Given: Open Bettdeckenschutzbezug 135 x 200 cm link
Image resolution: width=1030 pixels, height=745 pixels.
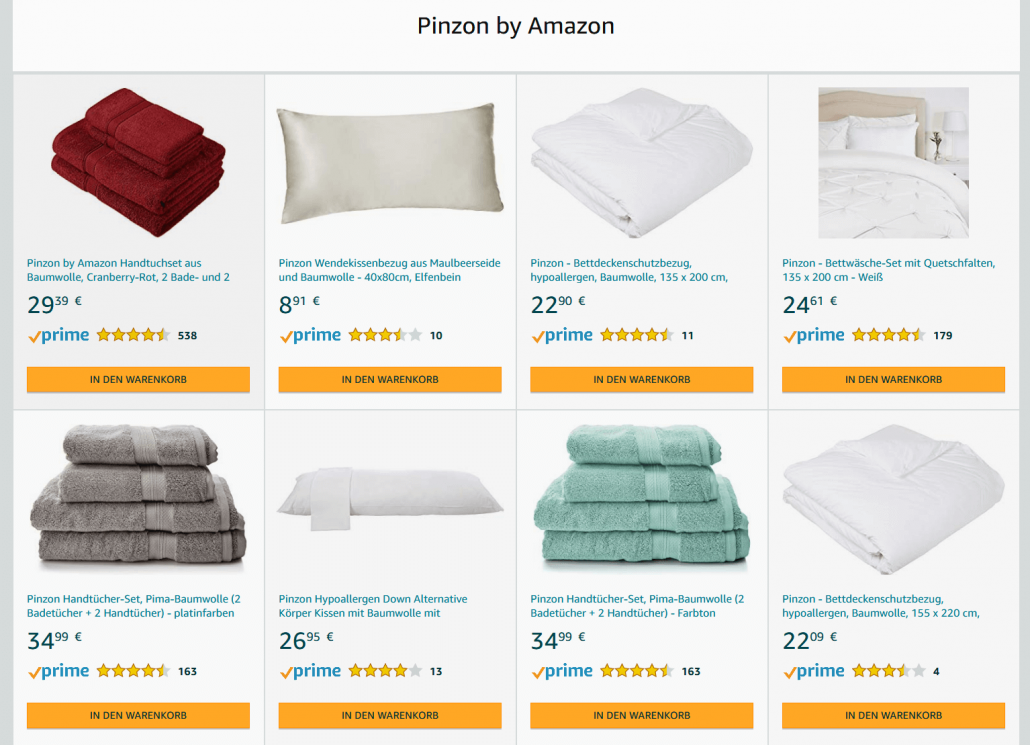Looking at the screenshot, I should [x=629, y=270].
